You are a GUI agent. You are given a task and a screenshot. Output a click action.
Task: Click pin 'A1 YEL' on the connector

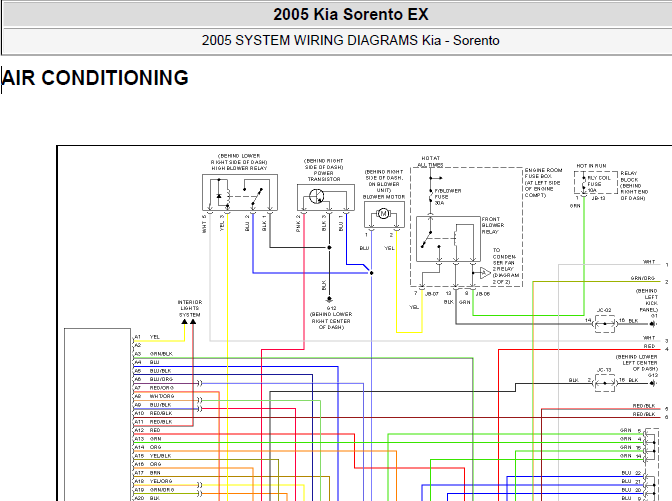click(147, 337)
